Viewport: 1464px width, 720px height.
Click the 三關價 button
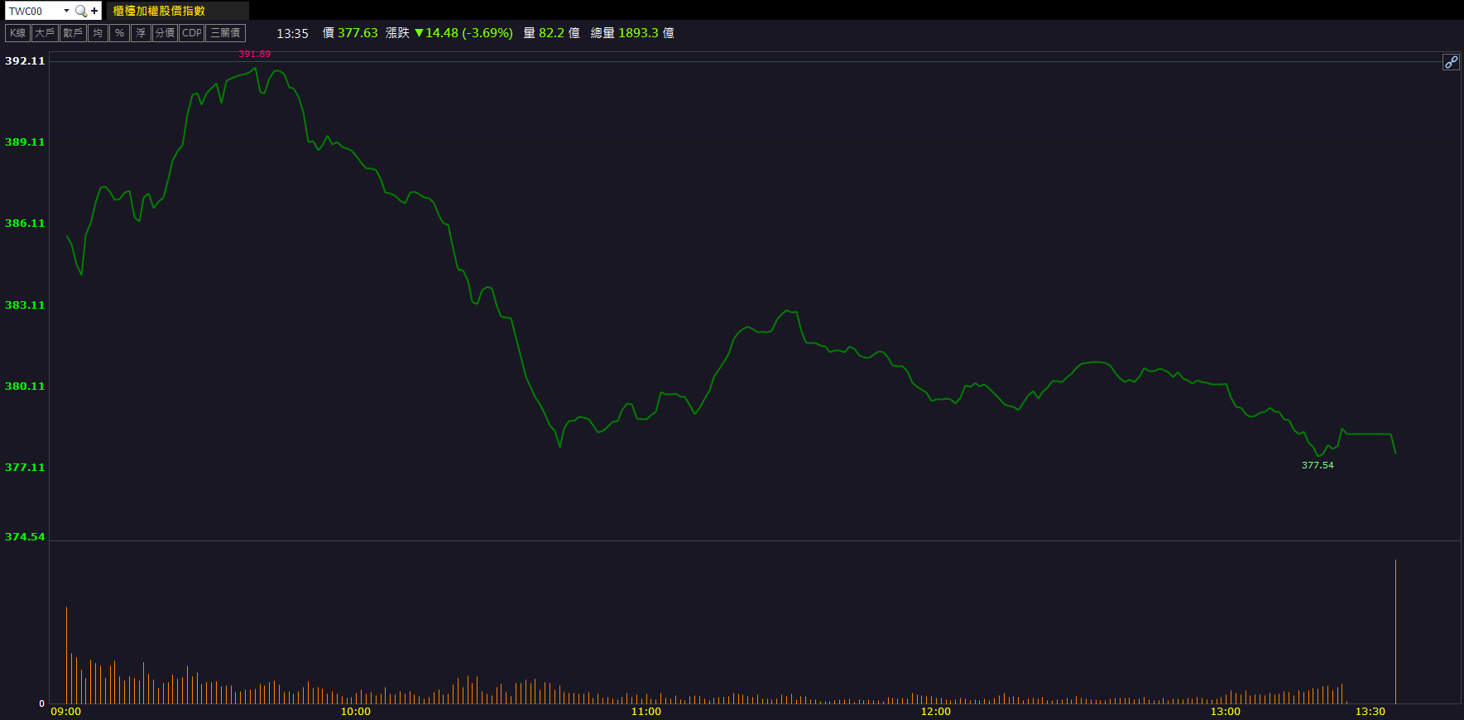(x=226, y=33)
